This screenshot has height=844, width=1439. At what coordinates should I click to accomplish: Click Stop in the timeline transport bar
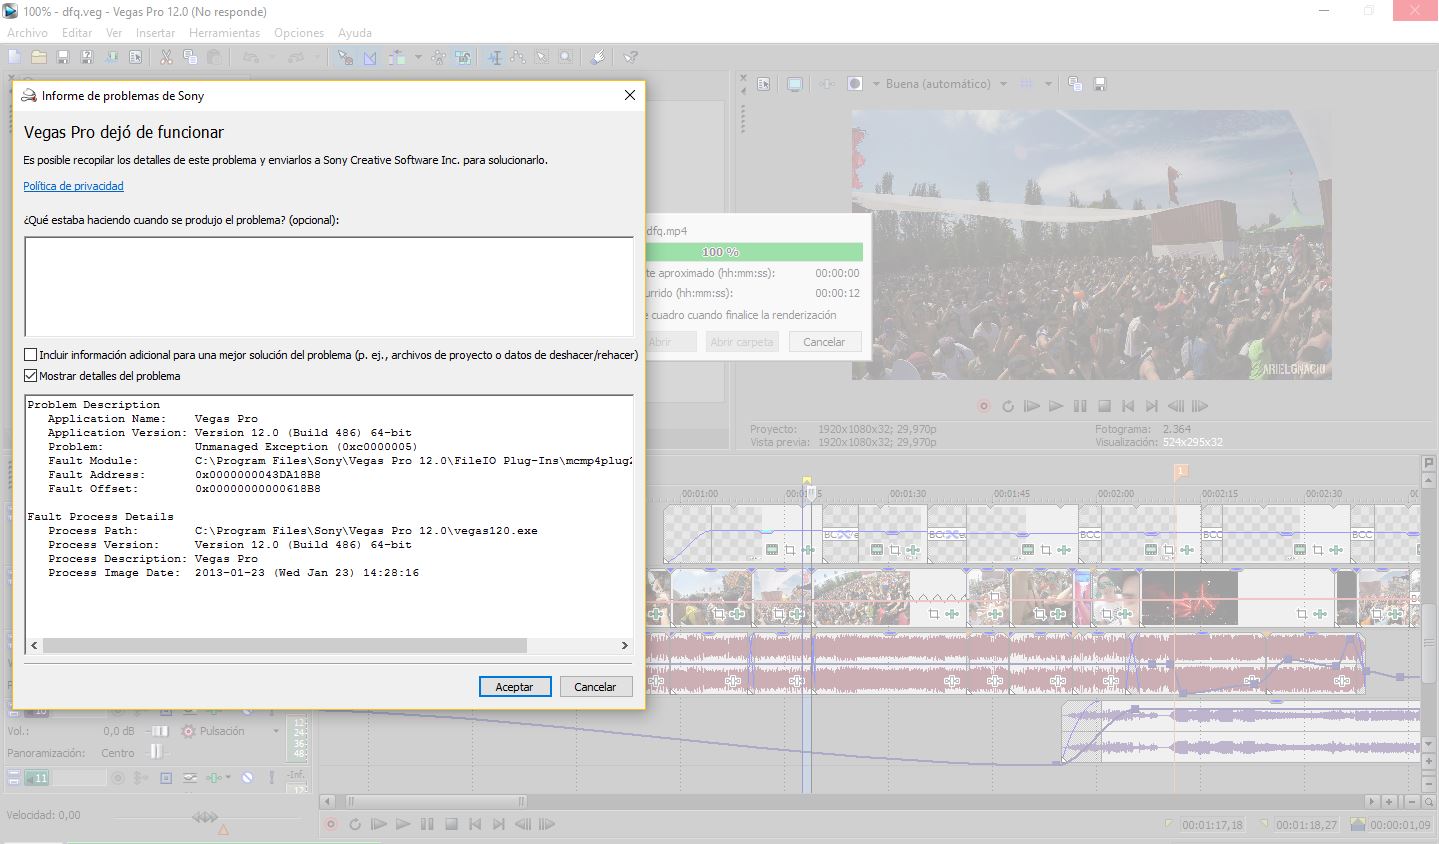tap(451, 824)
